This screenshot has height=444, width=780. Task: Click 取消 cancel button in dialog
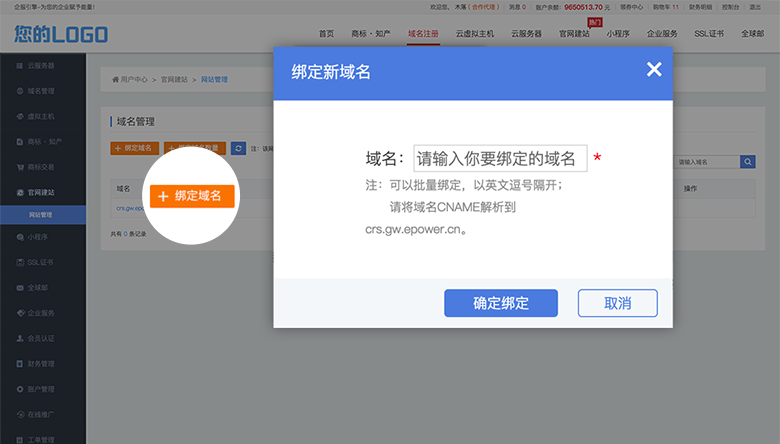tap(617, 303)
